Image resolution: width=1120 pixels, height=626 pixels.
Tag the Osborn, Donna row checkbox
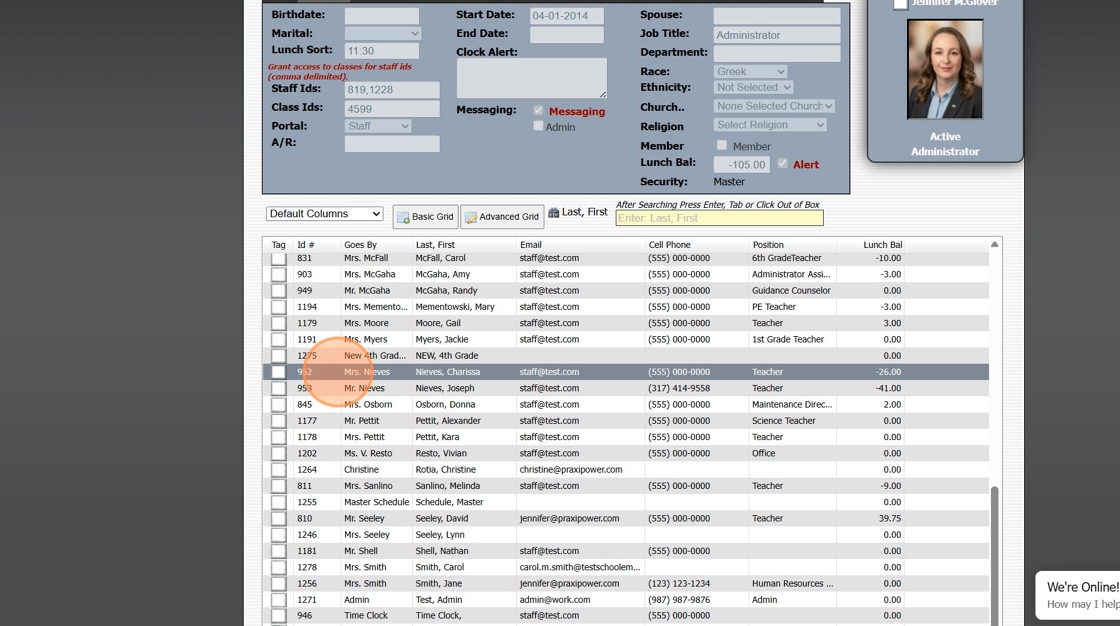(279, 404)
